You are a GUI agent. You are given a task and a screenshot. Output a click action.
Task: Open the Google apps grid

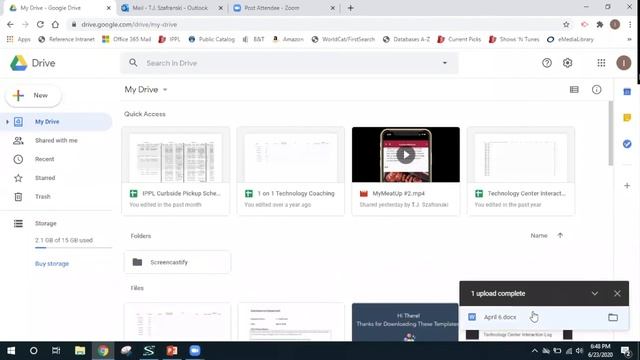[601, 63]
